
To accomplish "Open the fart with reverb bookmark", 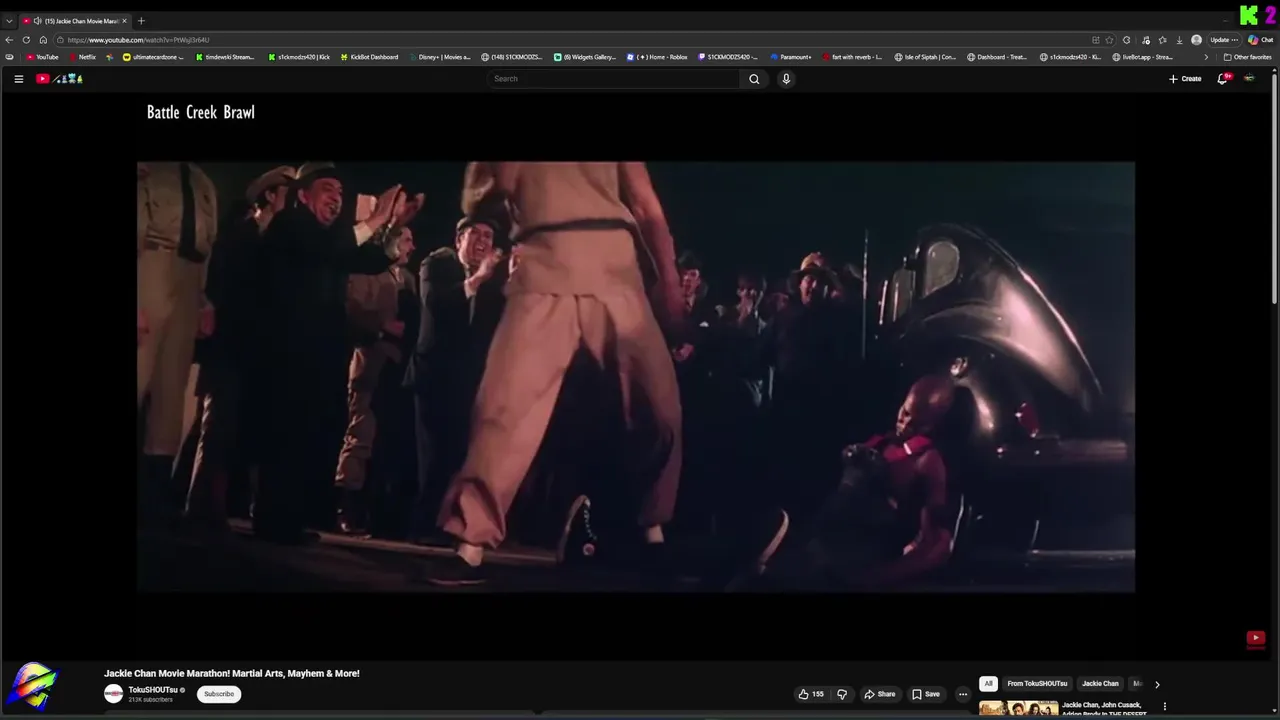I will [x=852, y=57].
